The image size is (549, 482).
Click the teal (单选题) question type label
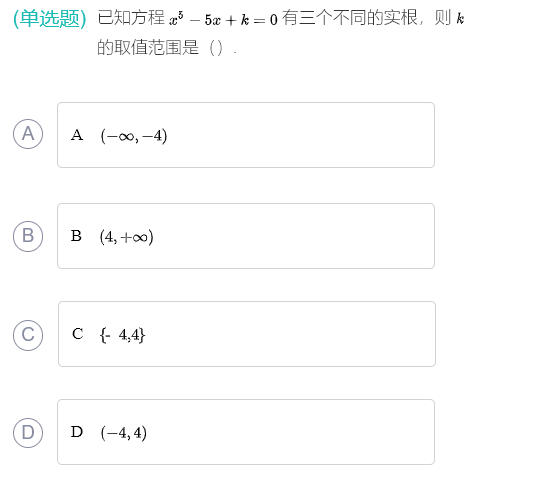click(x=50, y=18)
